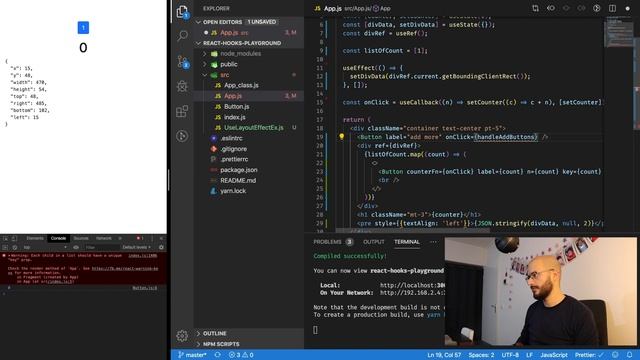Viewport: 640px width, 360px height.
Task: Click the editor minimap
Action: pyautogui.click(x=619, y=33)
